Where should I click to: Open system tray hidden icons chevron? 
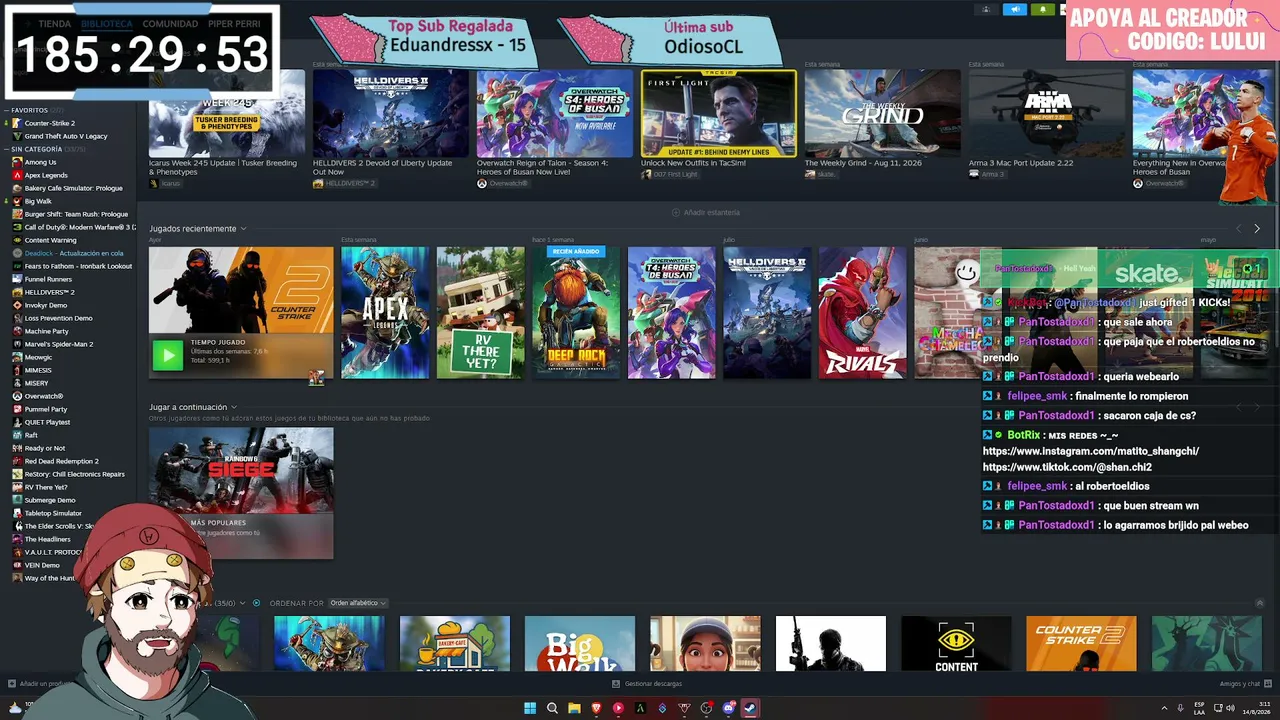pos(1166,708)
